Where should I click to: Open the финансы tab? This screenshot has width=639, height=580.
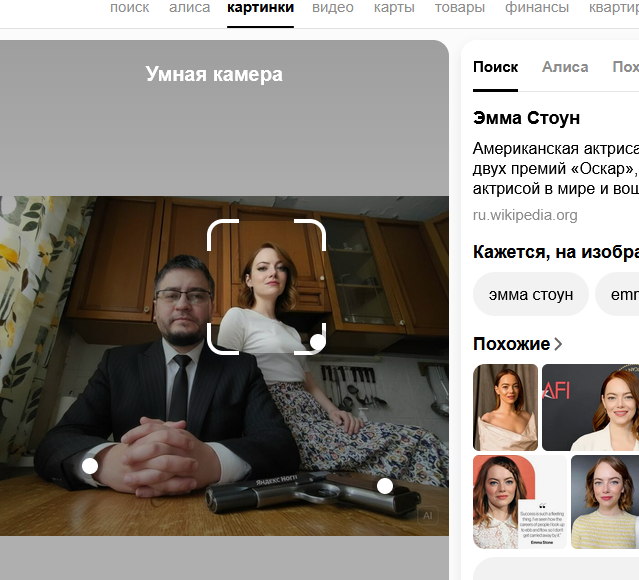[536, 8]
